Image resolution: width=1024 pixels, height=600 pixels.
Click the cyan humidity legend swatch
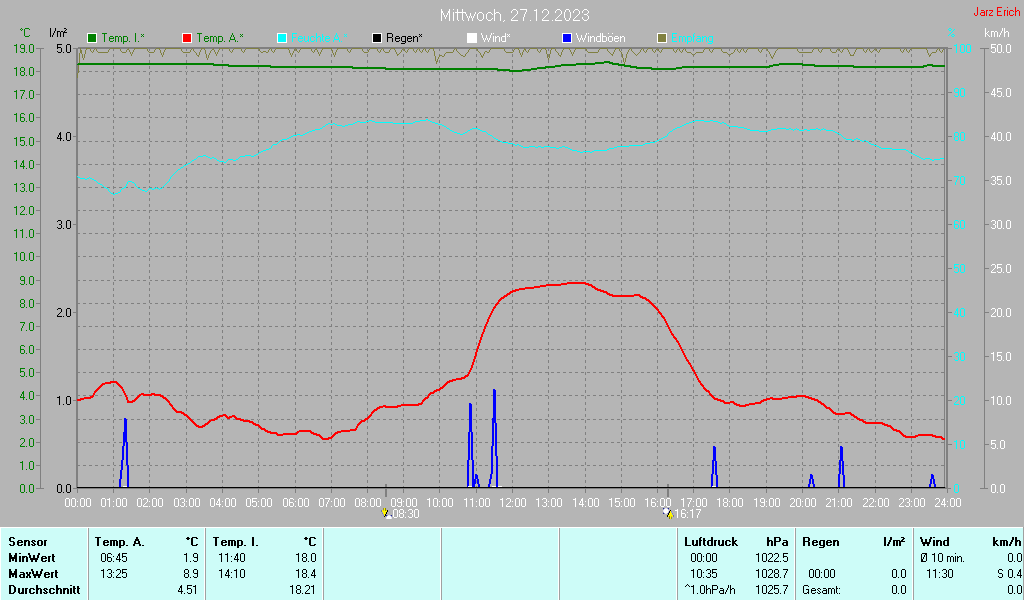282,38
